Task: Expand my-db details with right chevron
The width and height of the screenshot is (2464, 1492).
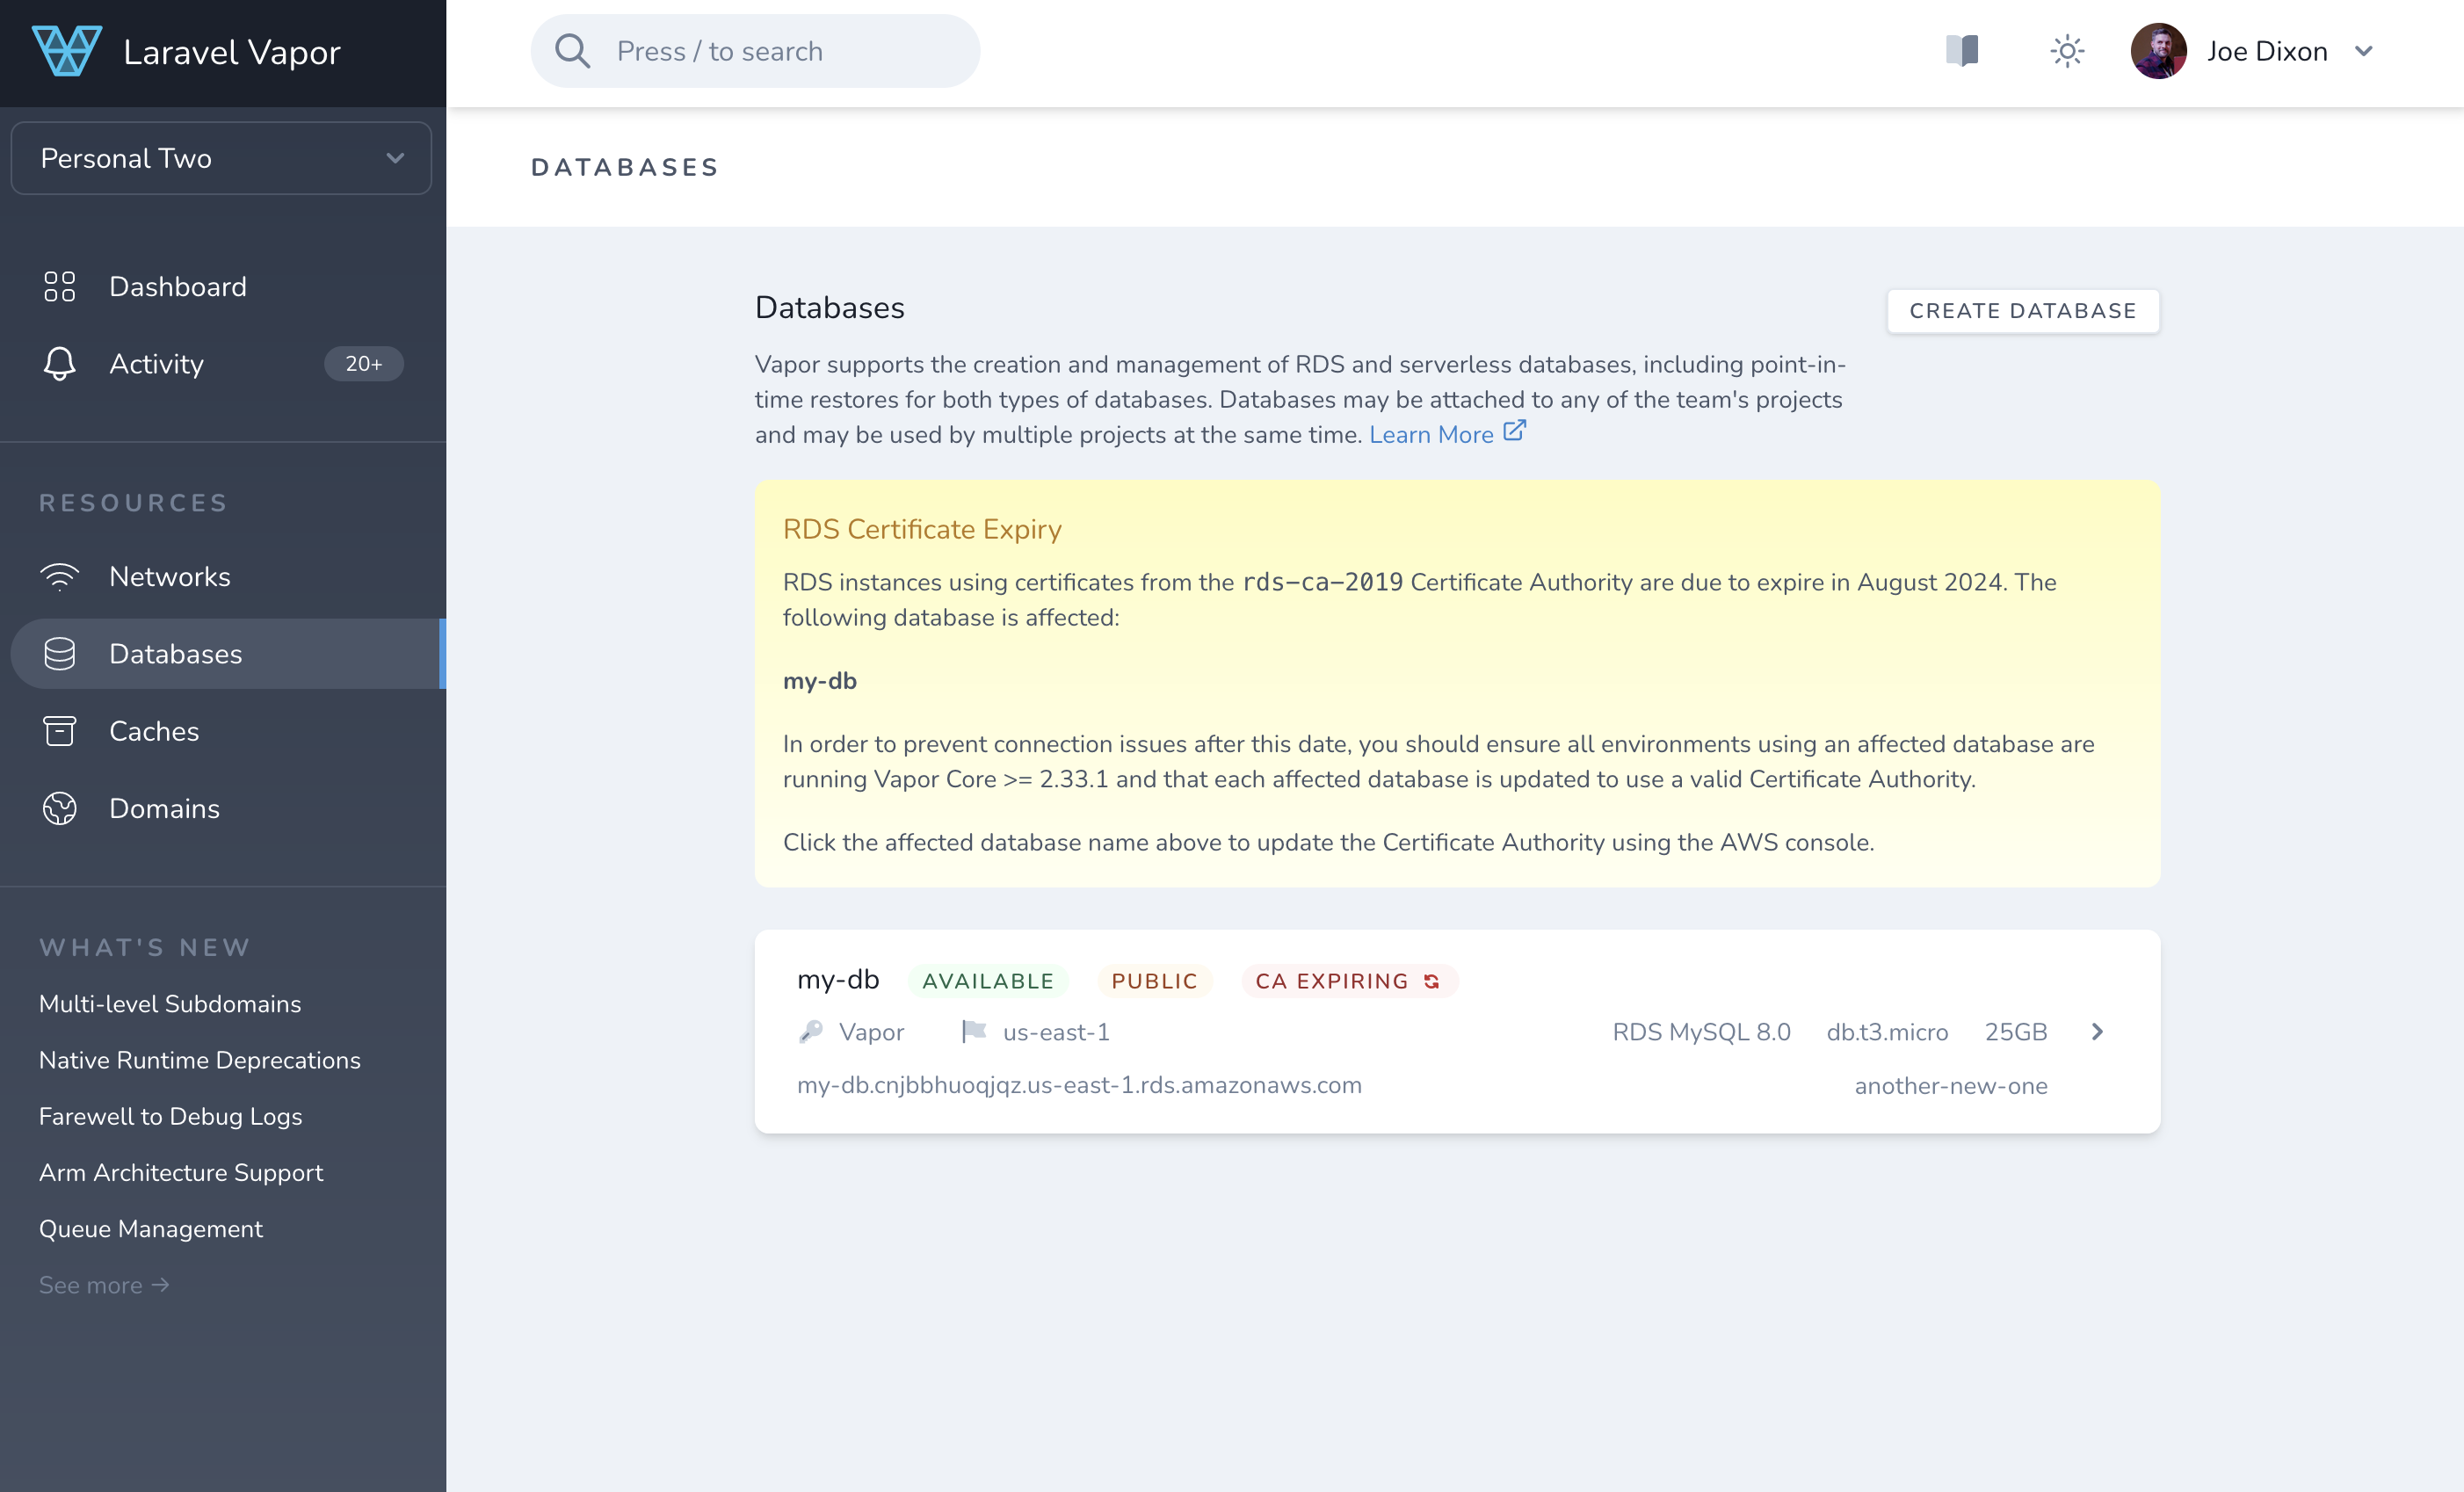Action: 2097,1032
